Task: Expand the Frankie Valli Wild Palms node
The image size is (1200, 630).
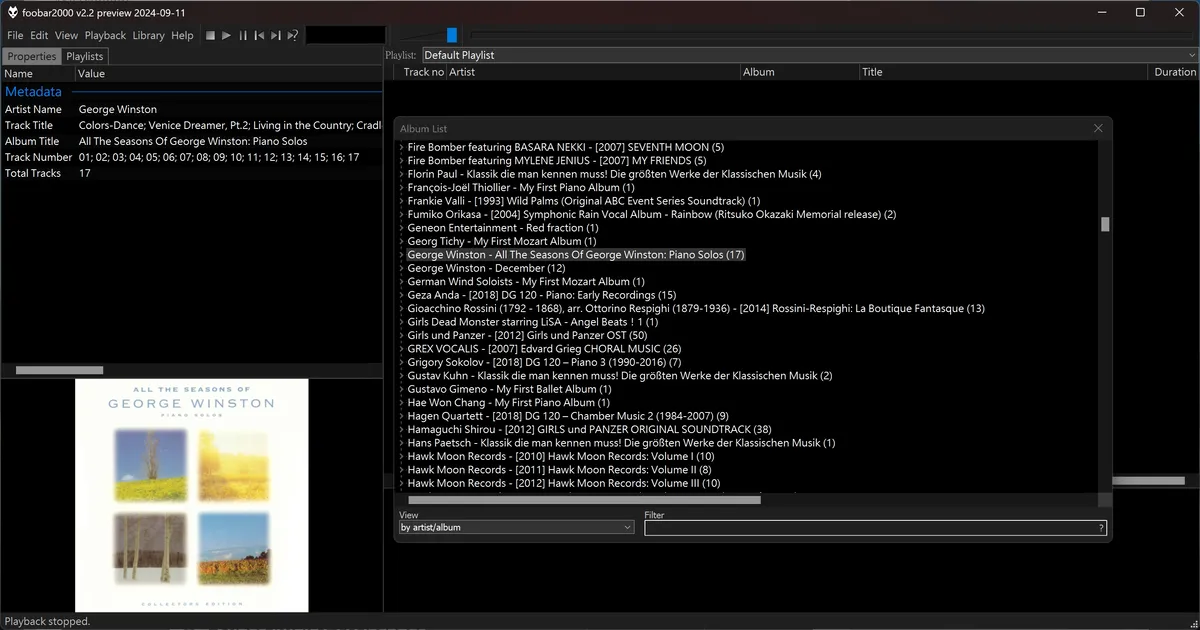Action: pyautogui.click(x=402, y=201)
